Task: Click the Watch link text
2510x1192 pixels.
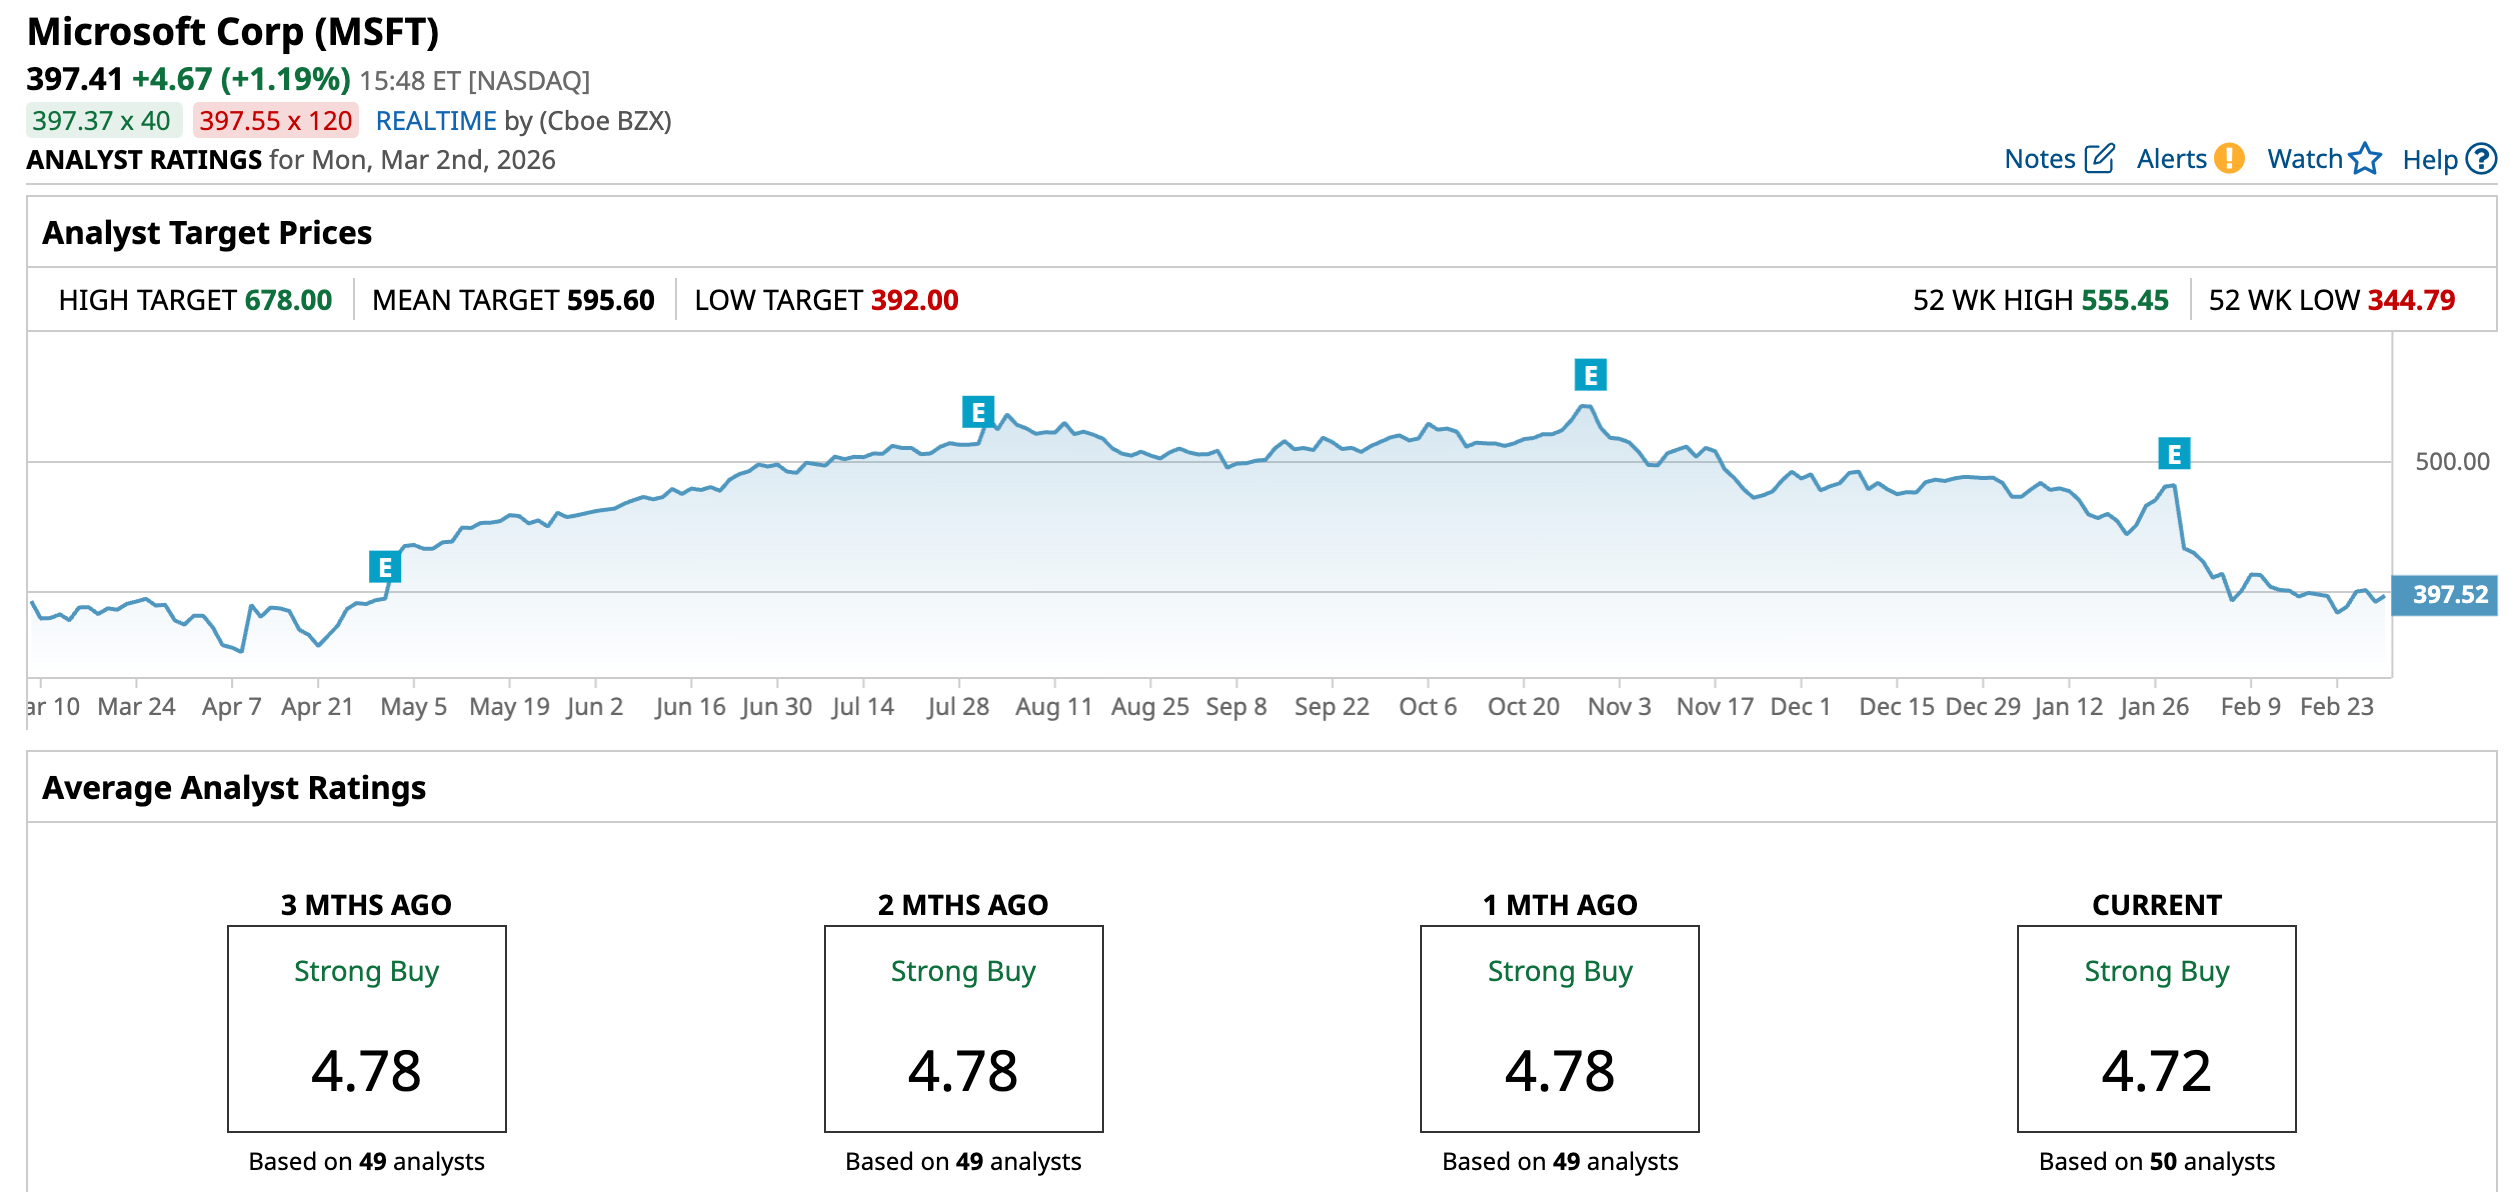Action: pos(2304,159)
